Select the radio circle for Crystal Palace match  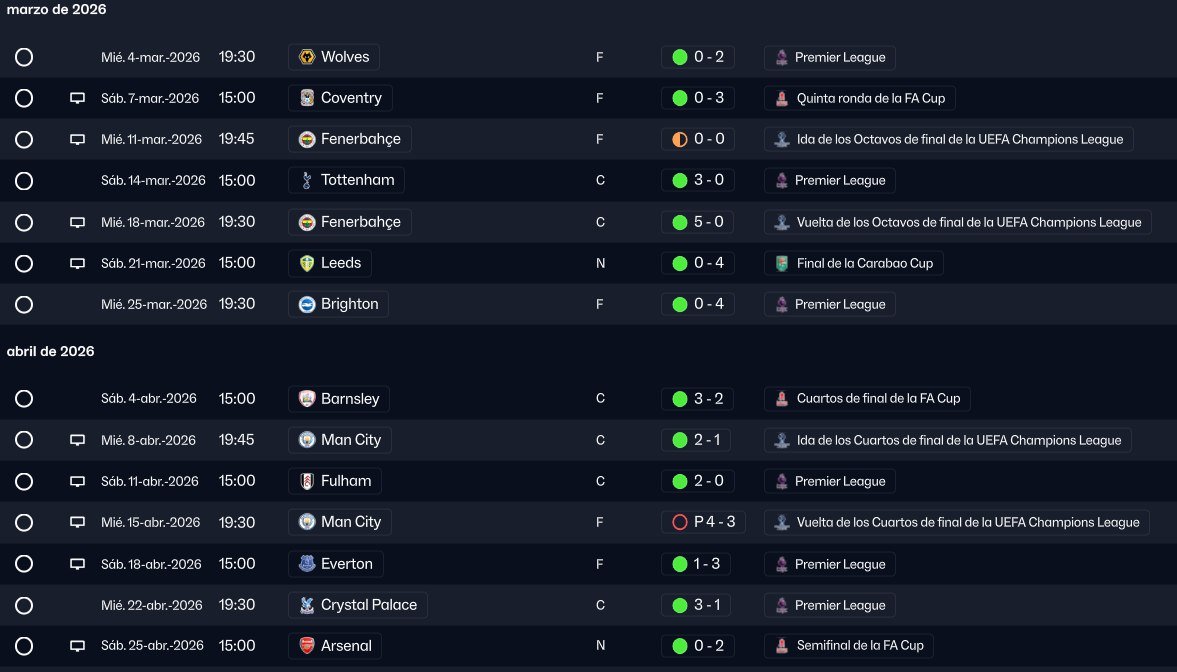[x=24, y=605]
